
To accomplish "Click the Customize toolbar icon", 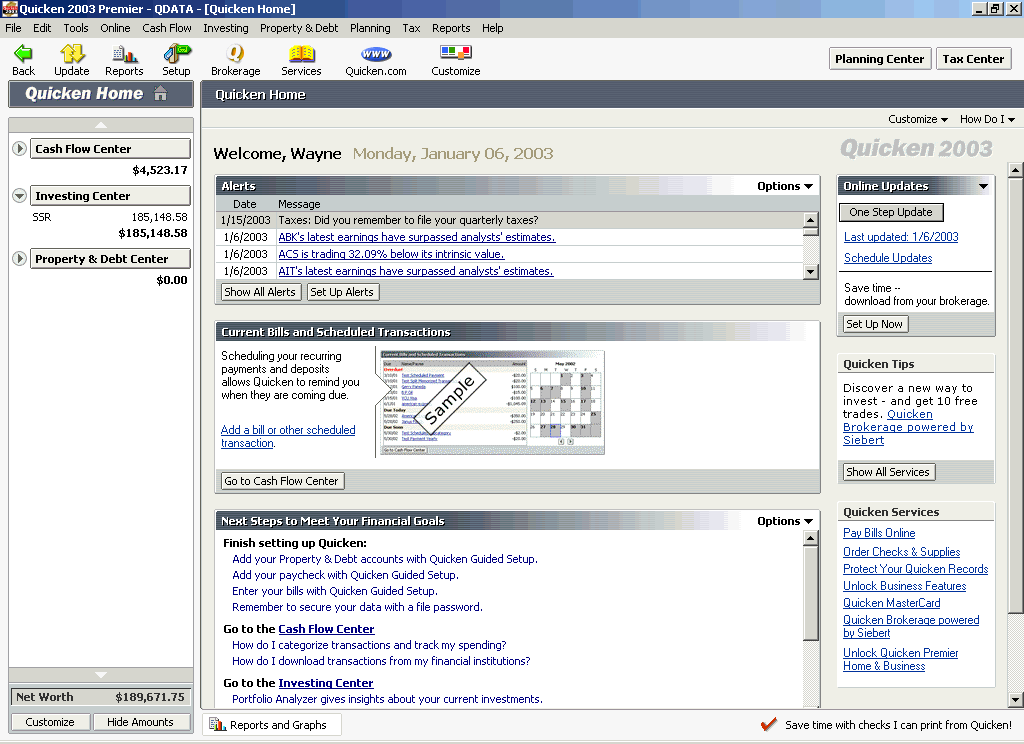I will tap(456, 52).
